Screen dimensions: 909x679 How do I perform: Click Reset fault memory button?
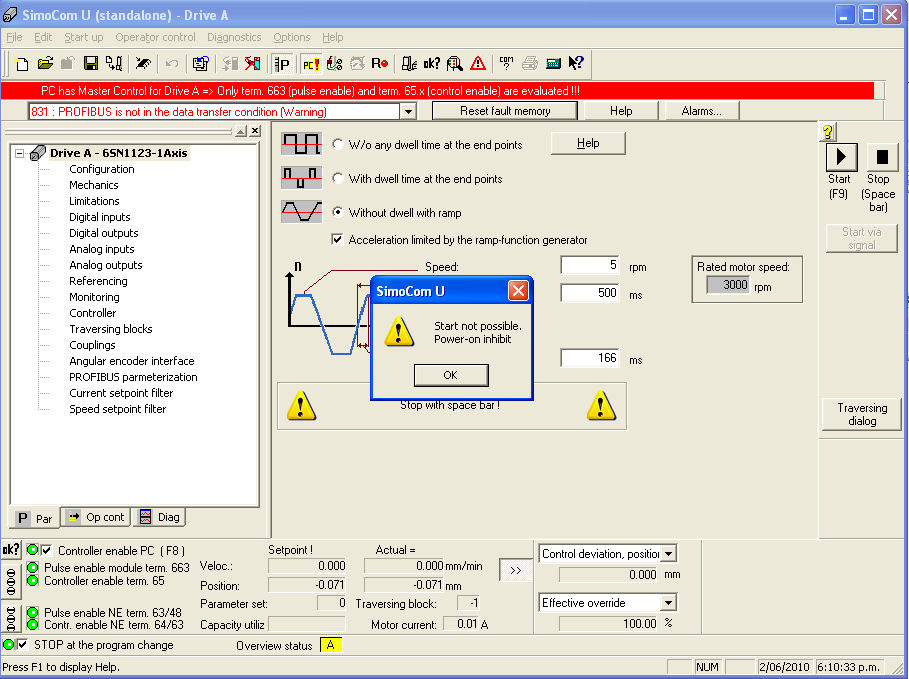(505, 111)
